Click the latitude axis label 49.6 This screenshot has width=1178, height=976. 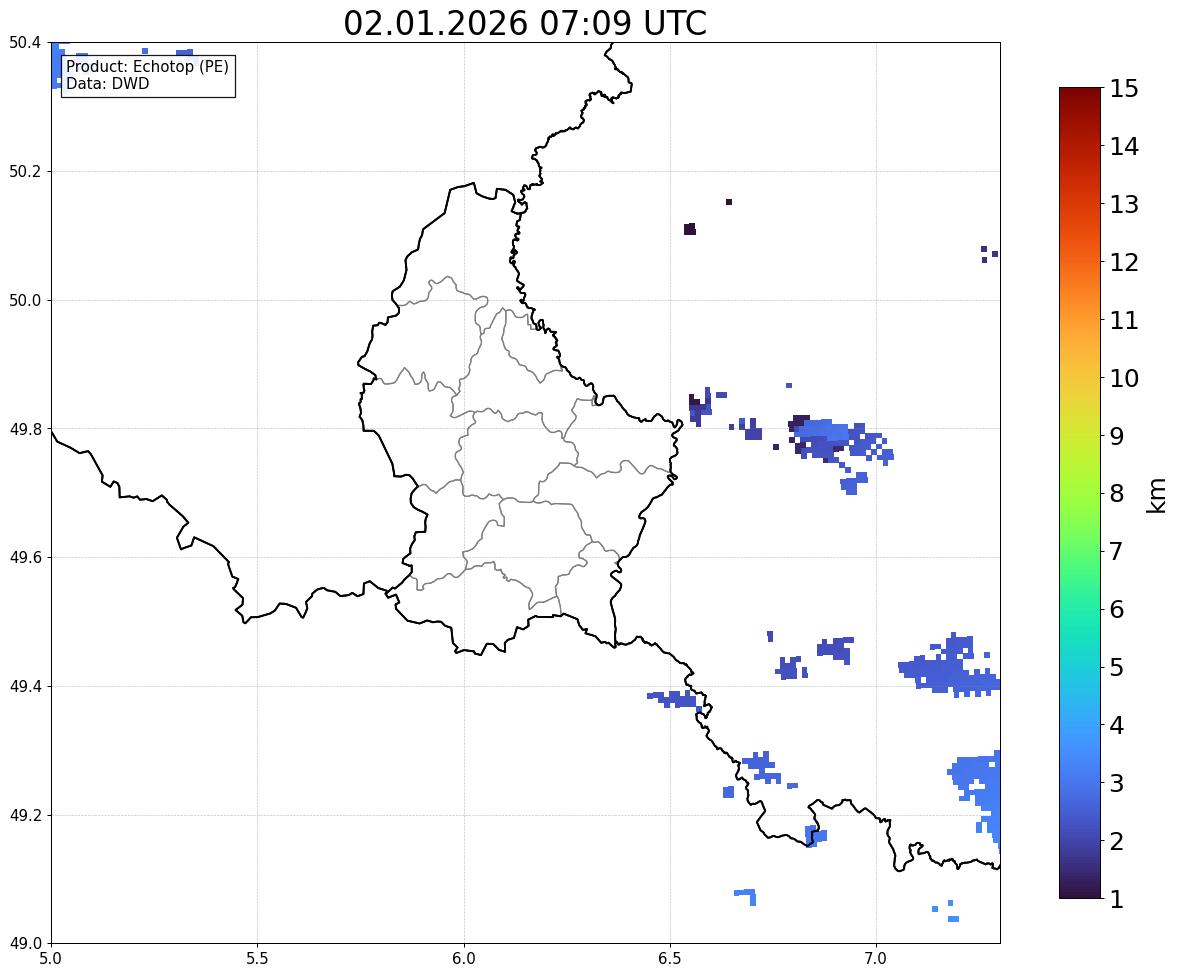[25, 557]
